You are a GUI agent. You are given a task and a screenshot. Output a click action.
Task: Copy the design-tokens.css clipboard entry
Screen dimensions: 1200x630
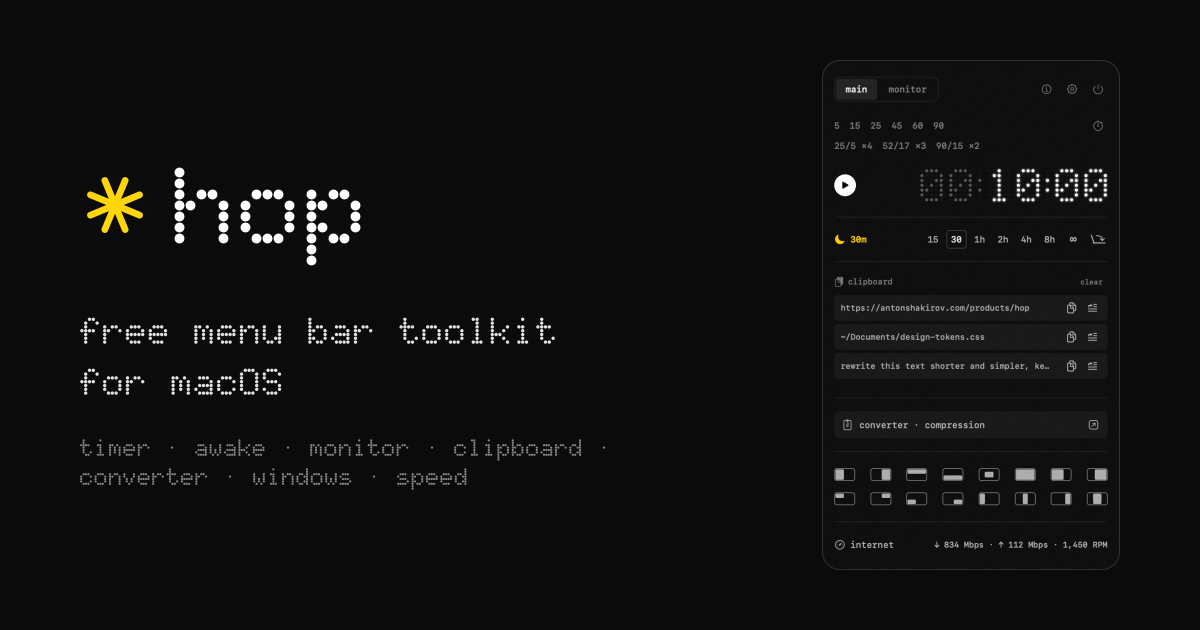pos(1071,337)
